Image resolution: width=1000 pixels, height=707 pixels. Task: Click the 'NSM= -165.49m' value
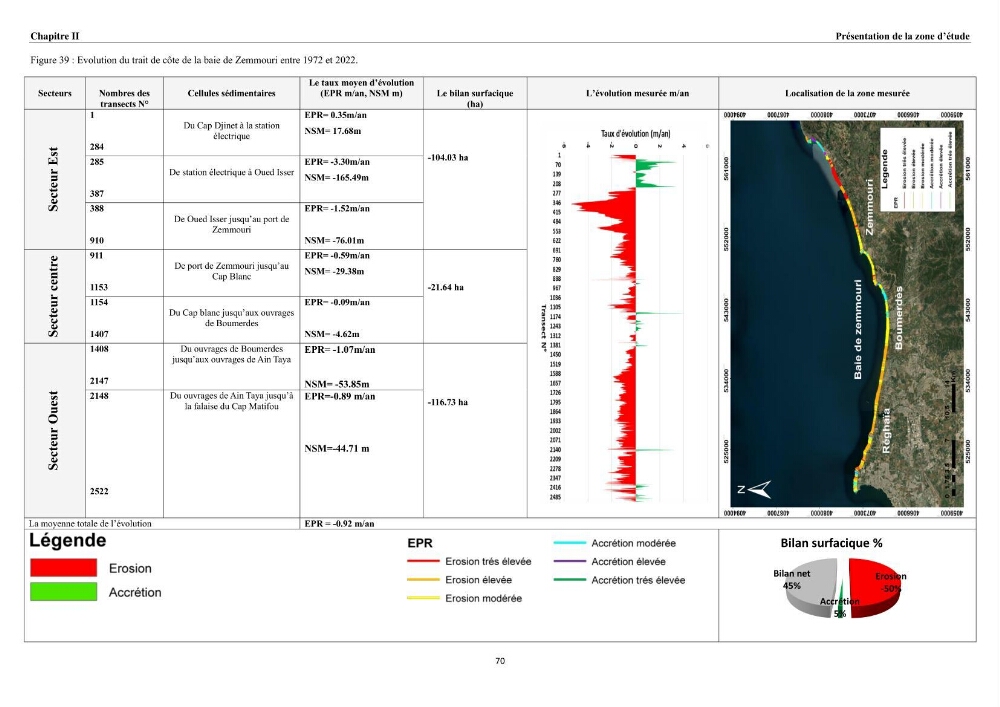pos(336,177)
